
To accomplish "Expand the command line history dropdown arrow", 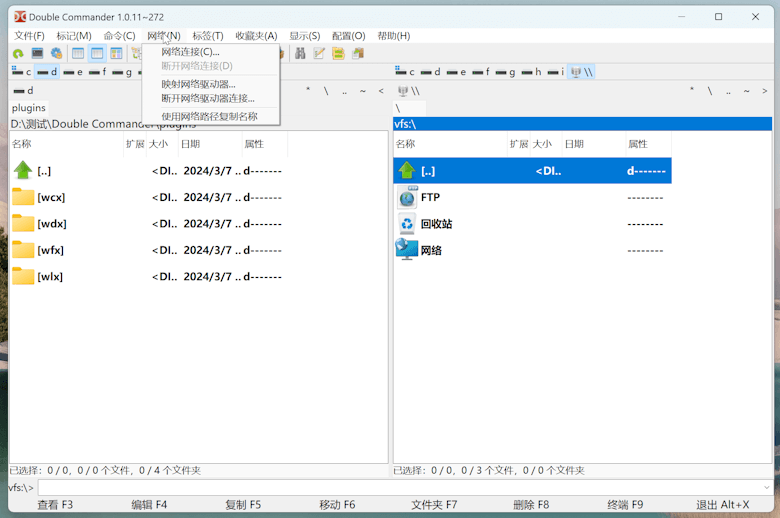I will 767,488.
